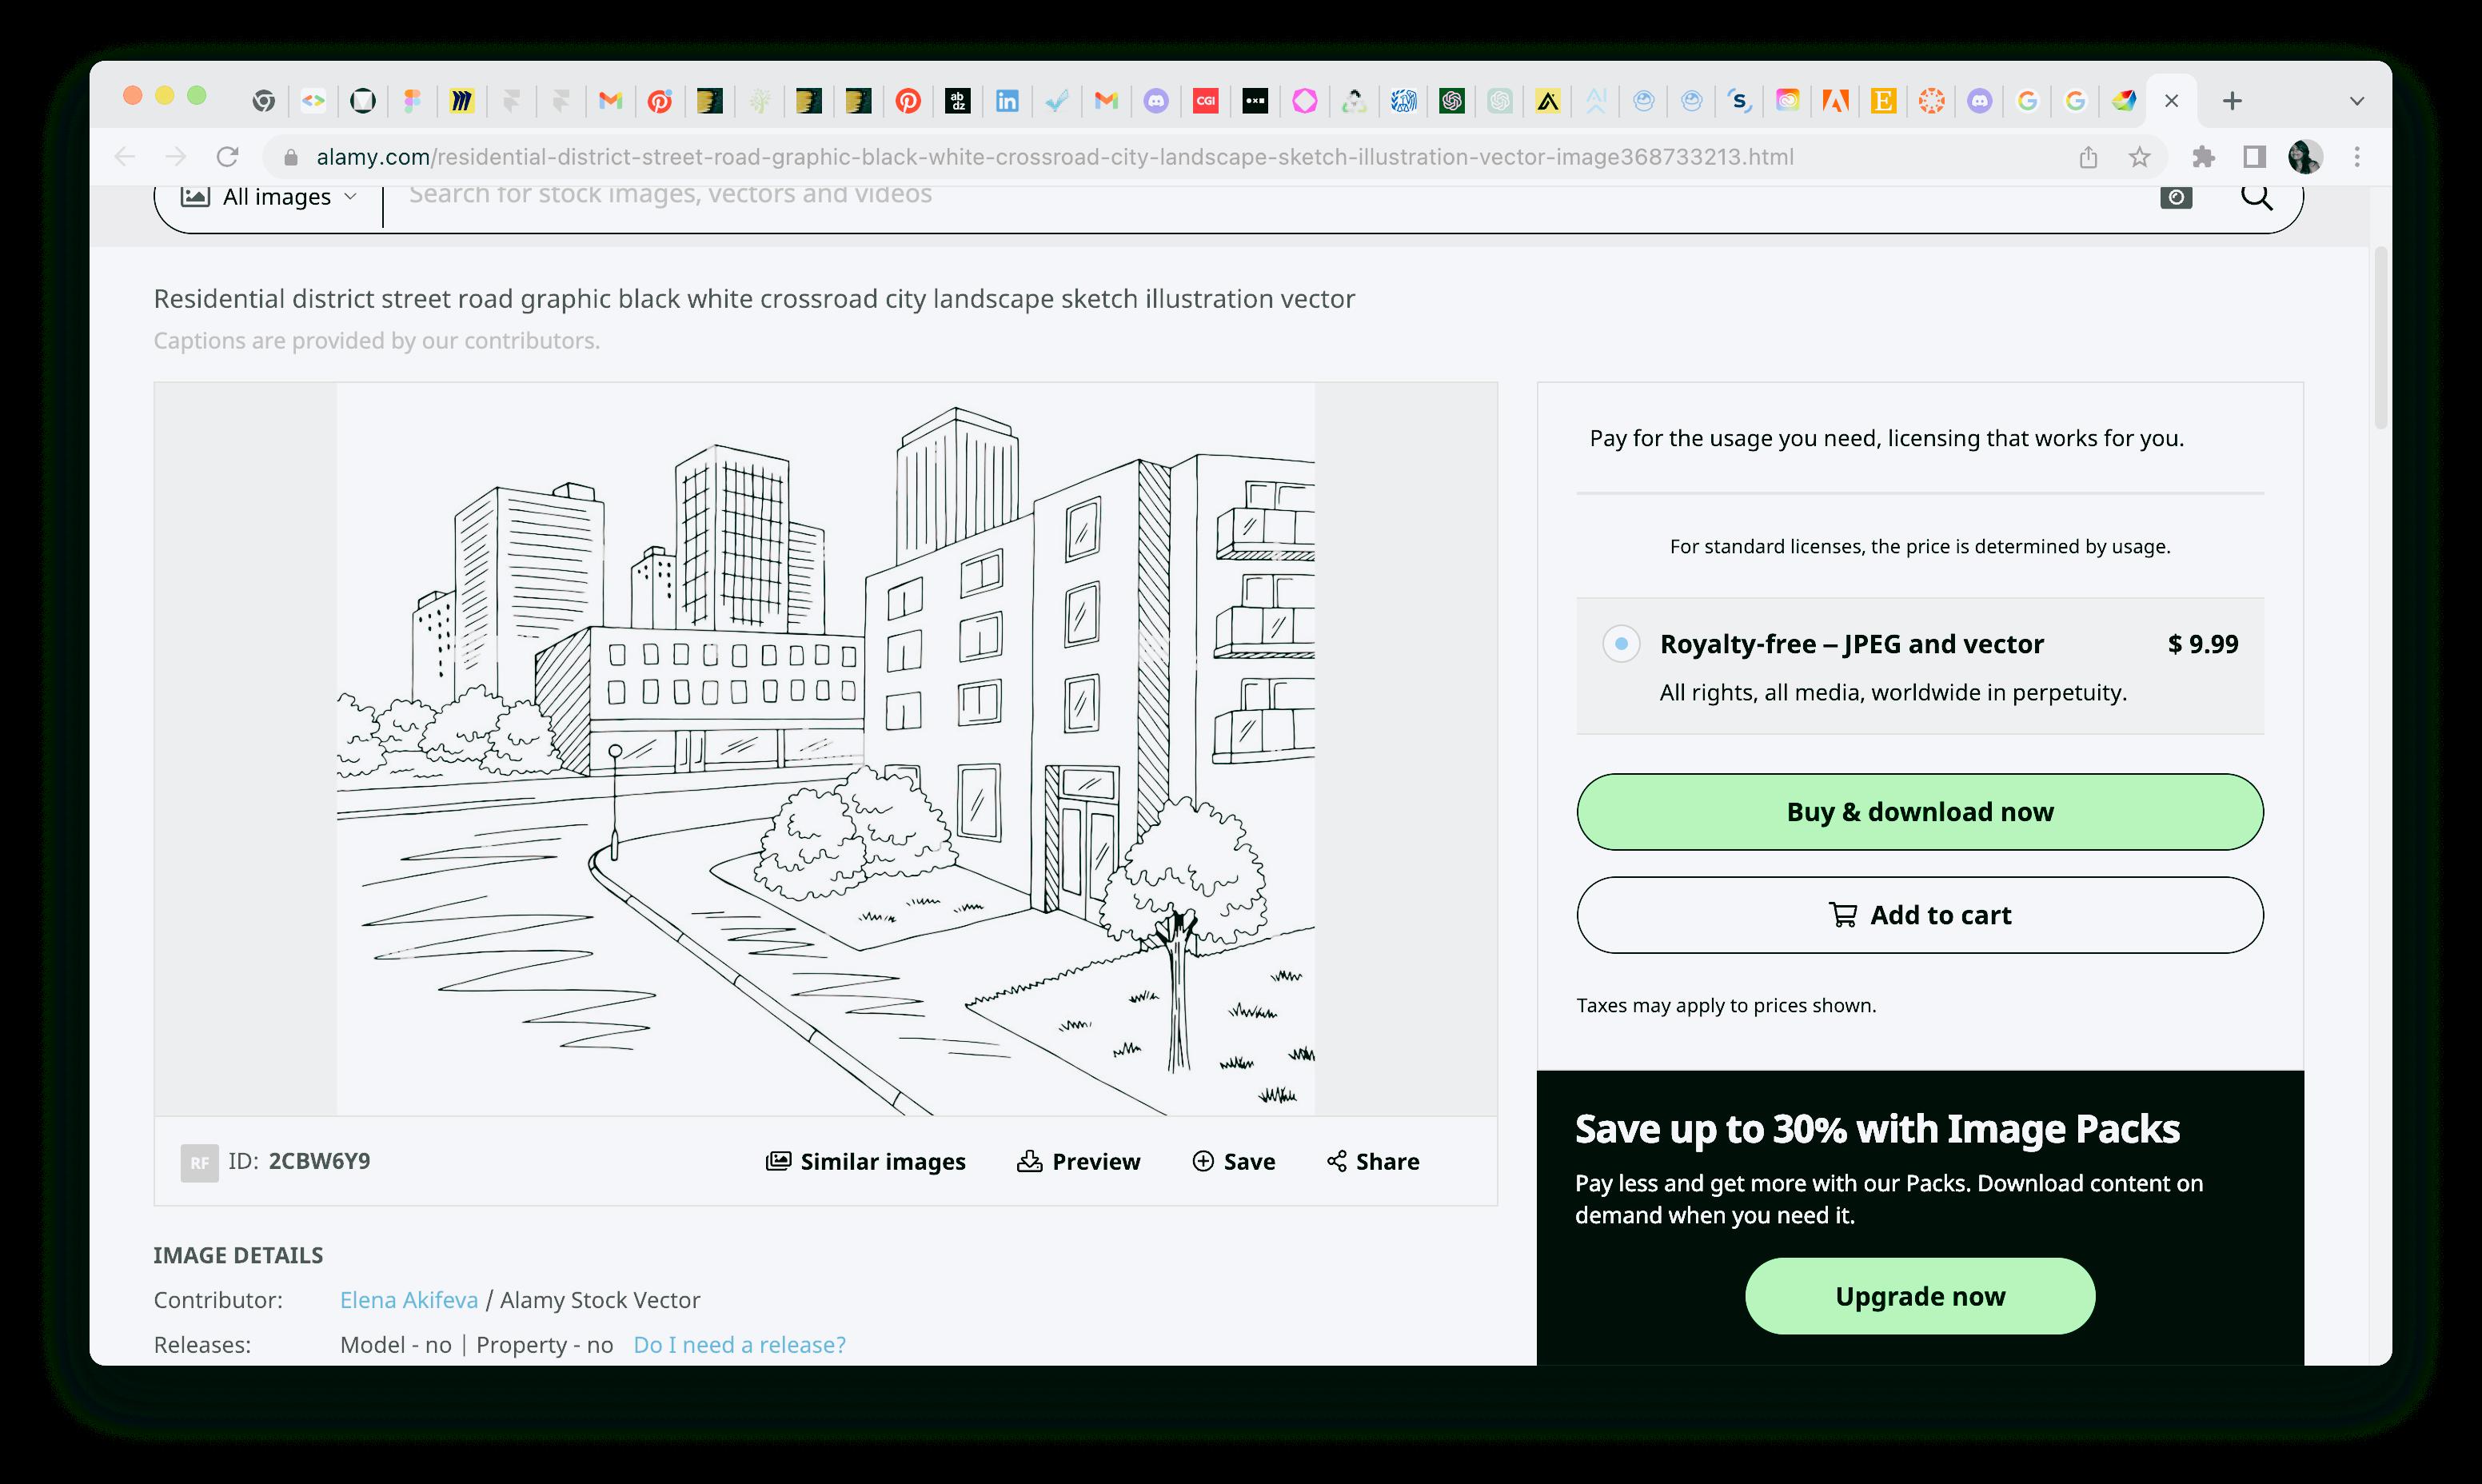View Similar images
Viewport: 2482px width, 1484px height.
(866, 1161)
